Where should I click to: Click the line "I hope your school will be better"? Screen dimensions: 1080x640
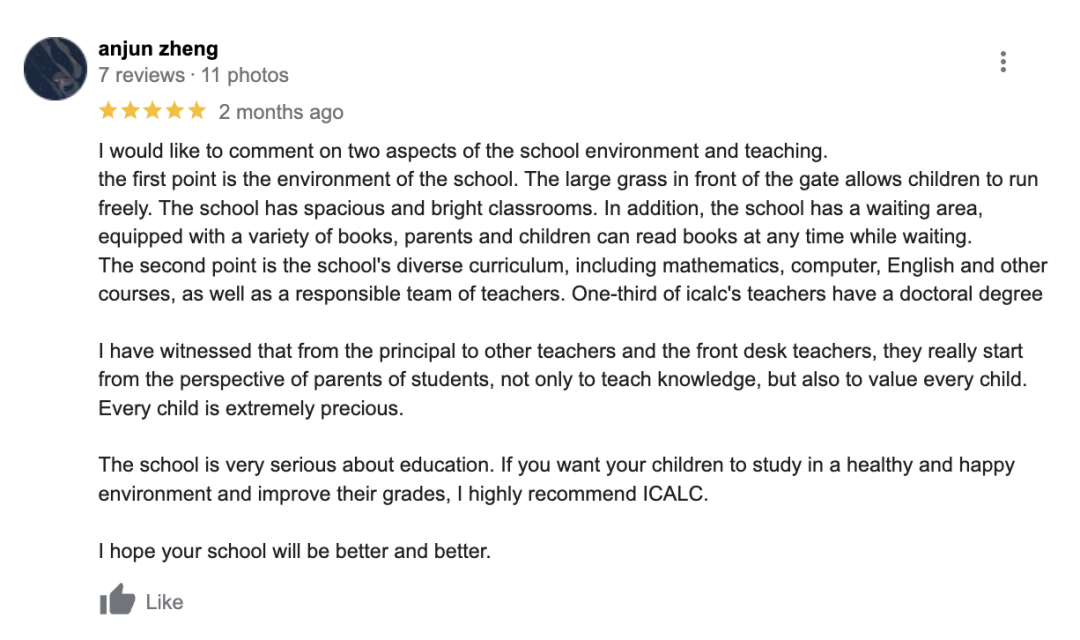click(x=294, y=551)
